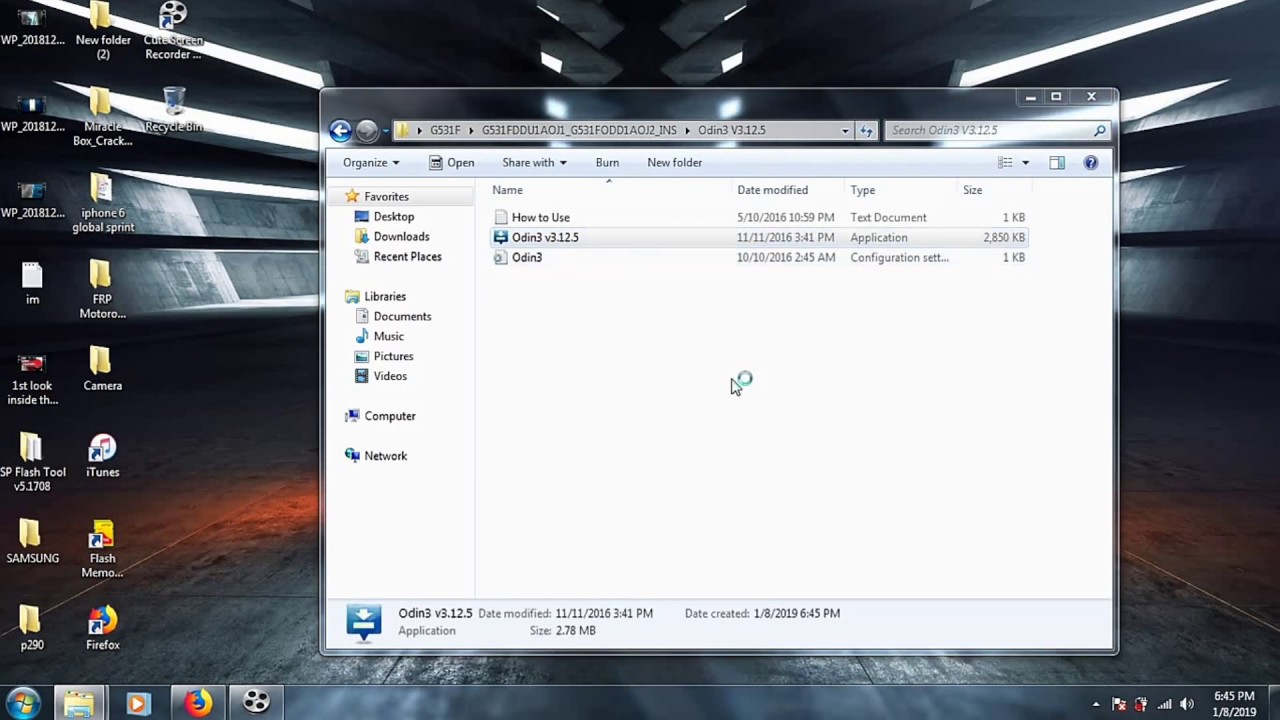This screenshot has width=1280, height=720.
Task: Select the p290 desktop folder
Action: click(x=32, y=629)
